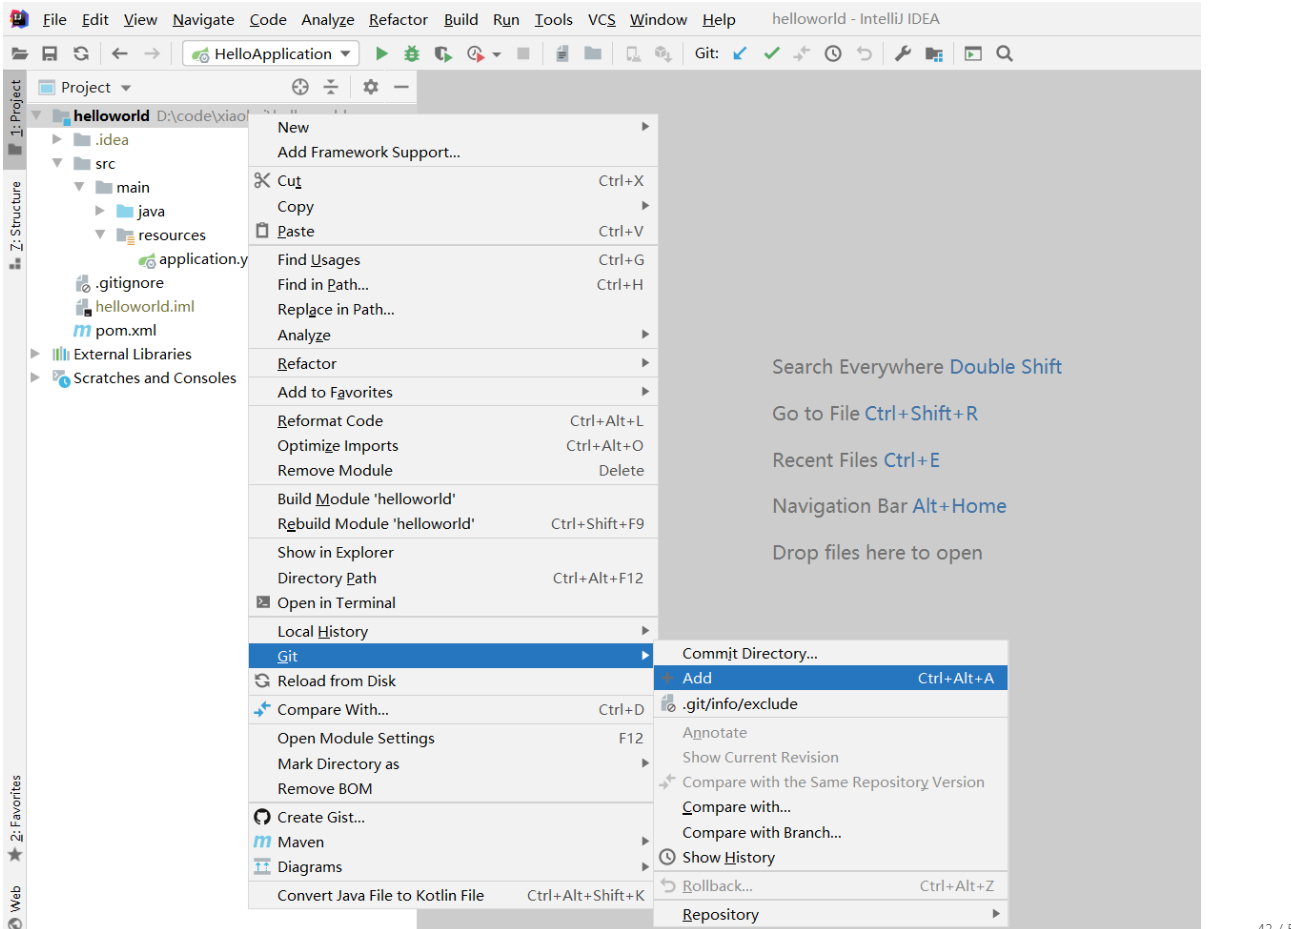1291x929 pixels.
Task: Choose Add in the Git submenu
Action: 831,678
